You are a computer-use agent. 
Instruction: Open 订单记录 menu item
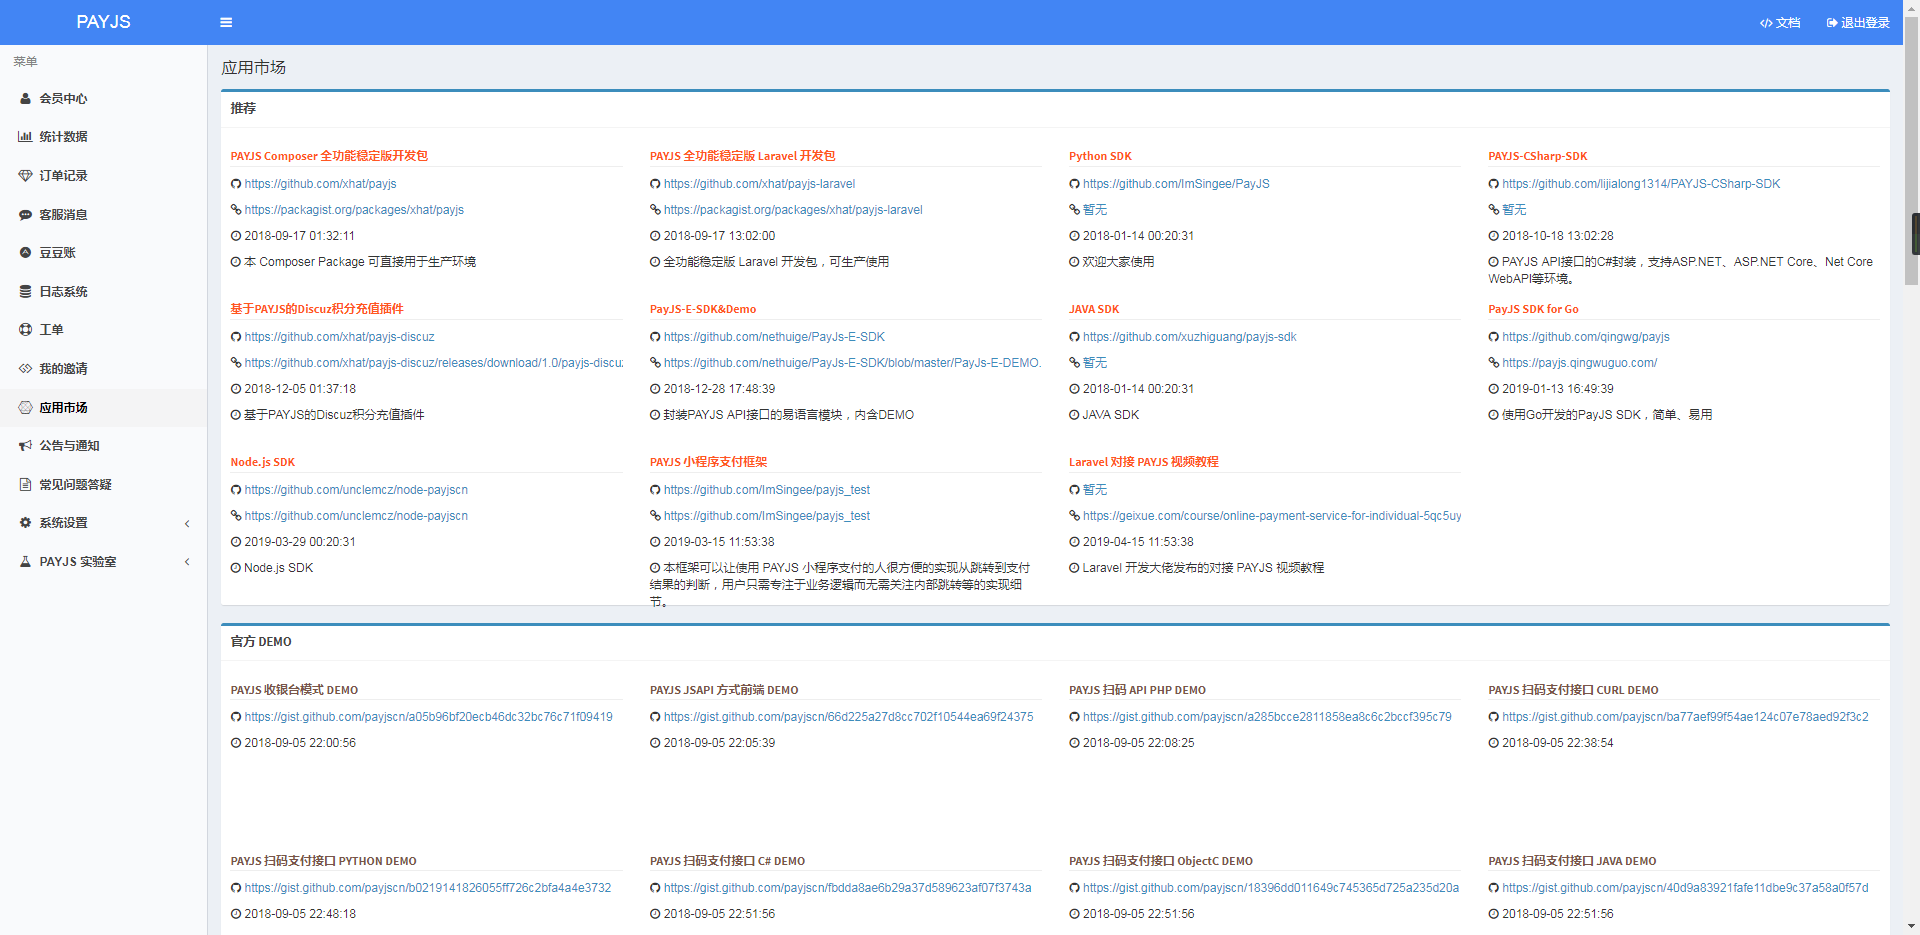pos(104,176)
